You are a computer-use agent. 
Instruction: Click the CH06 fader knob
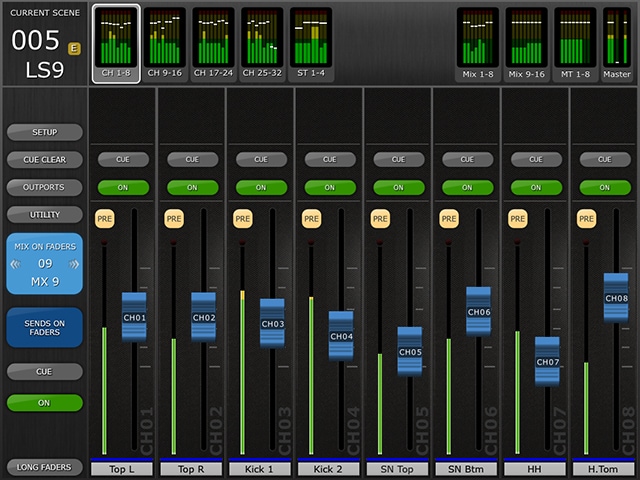(x=478, y=312)
